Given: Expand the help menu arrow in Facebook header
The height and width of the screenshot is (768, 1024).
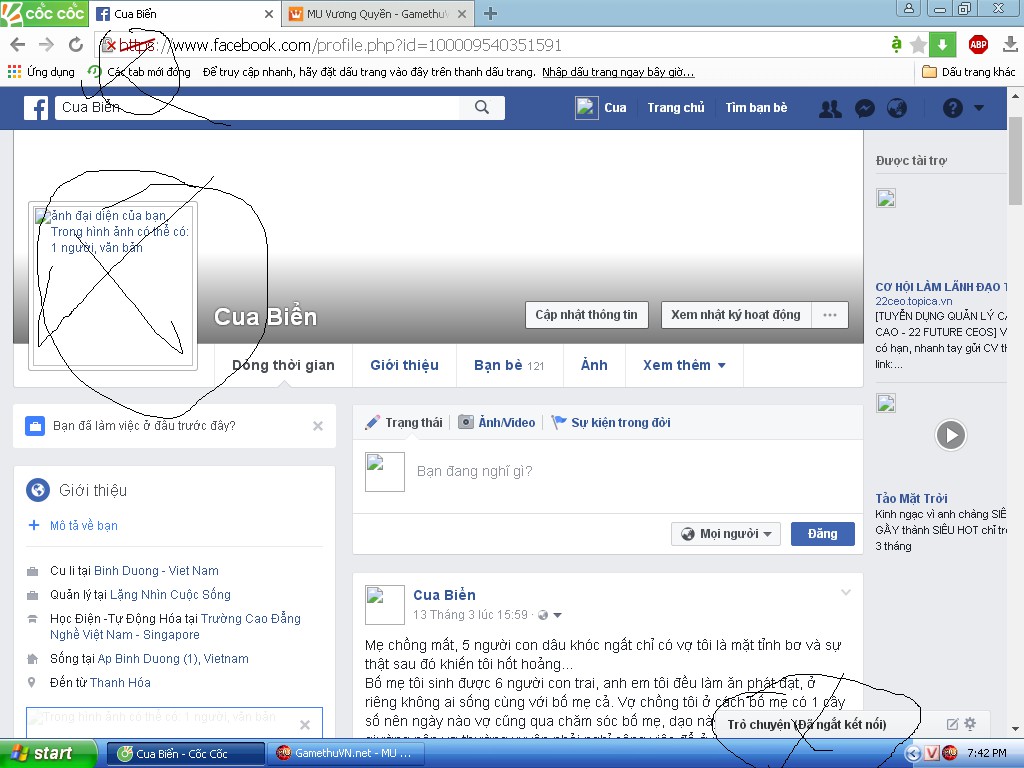Looking at the screenshot, I should point(978,108).
